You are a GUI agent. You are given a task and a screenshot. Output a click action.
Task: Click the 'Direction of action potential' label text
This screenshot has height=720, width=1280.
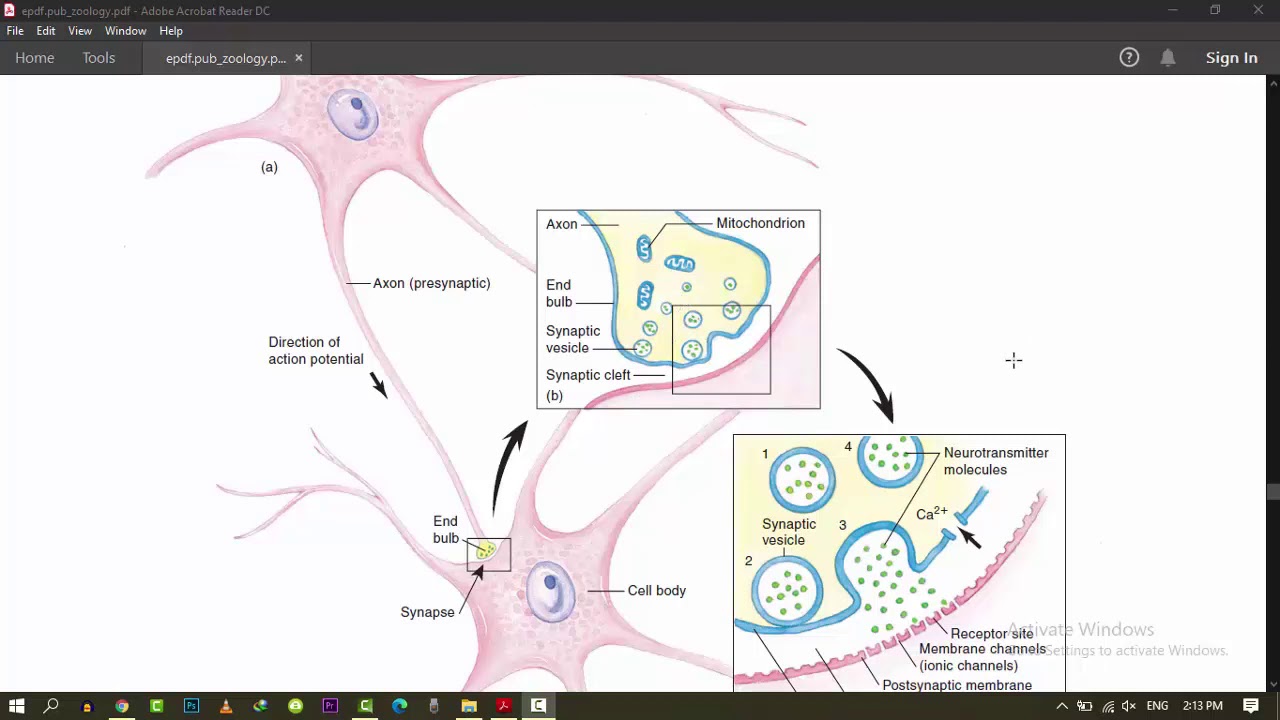316,350
